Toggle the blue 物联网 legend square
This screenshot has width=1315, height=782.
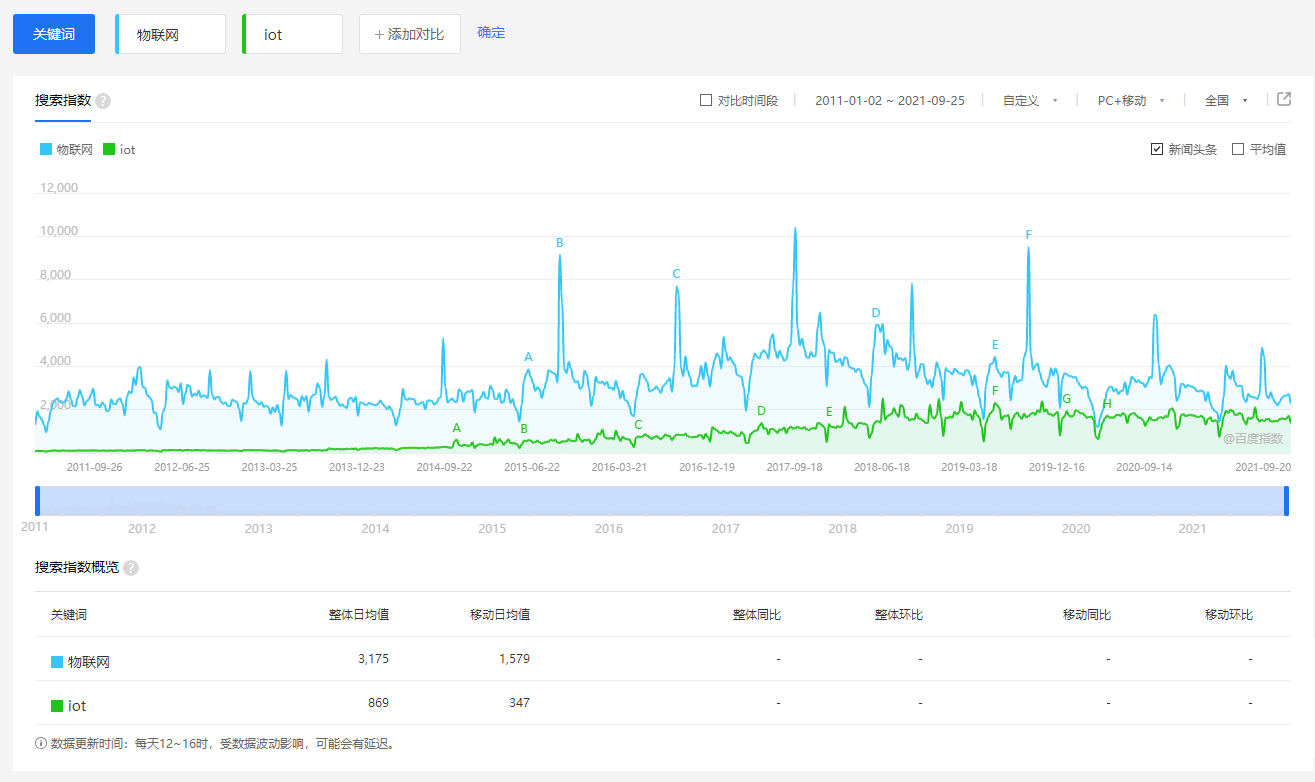click(x=45, y=150)
